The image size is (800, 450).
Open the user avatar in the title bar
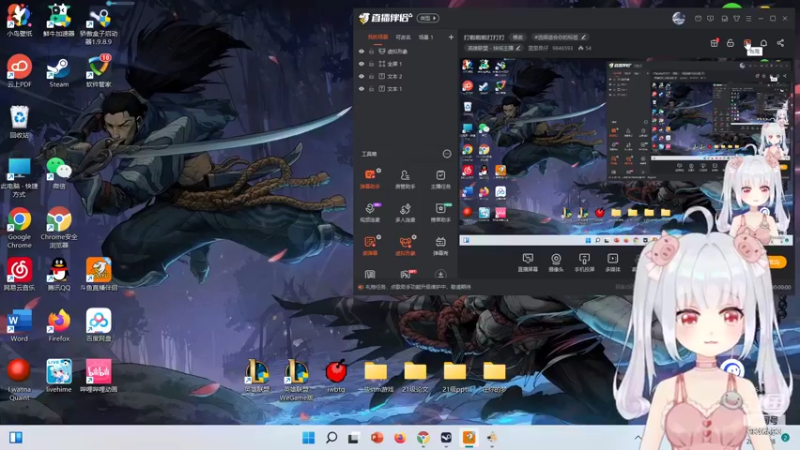[x=679, y=18]
